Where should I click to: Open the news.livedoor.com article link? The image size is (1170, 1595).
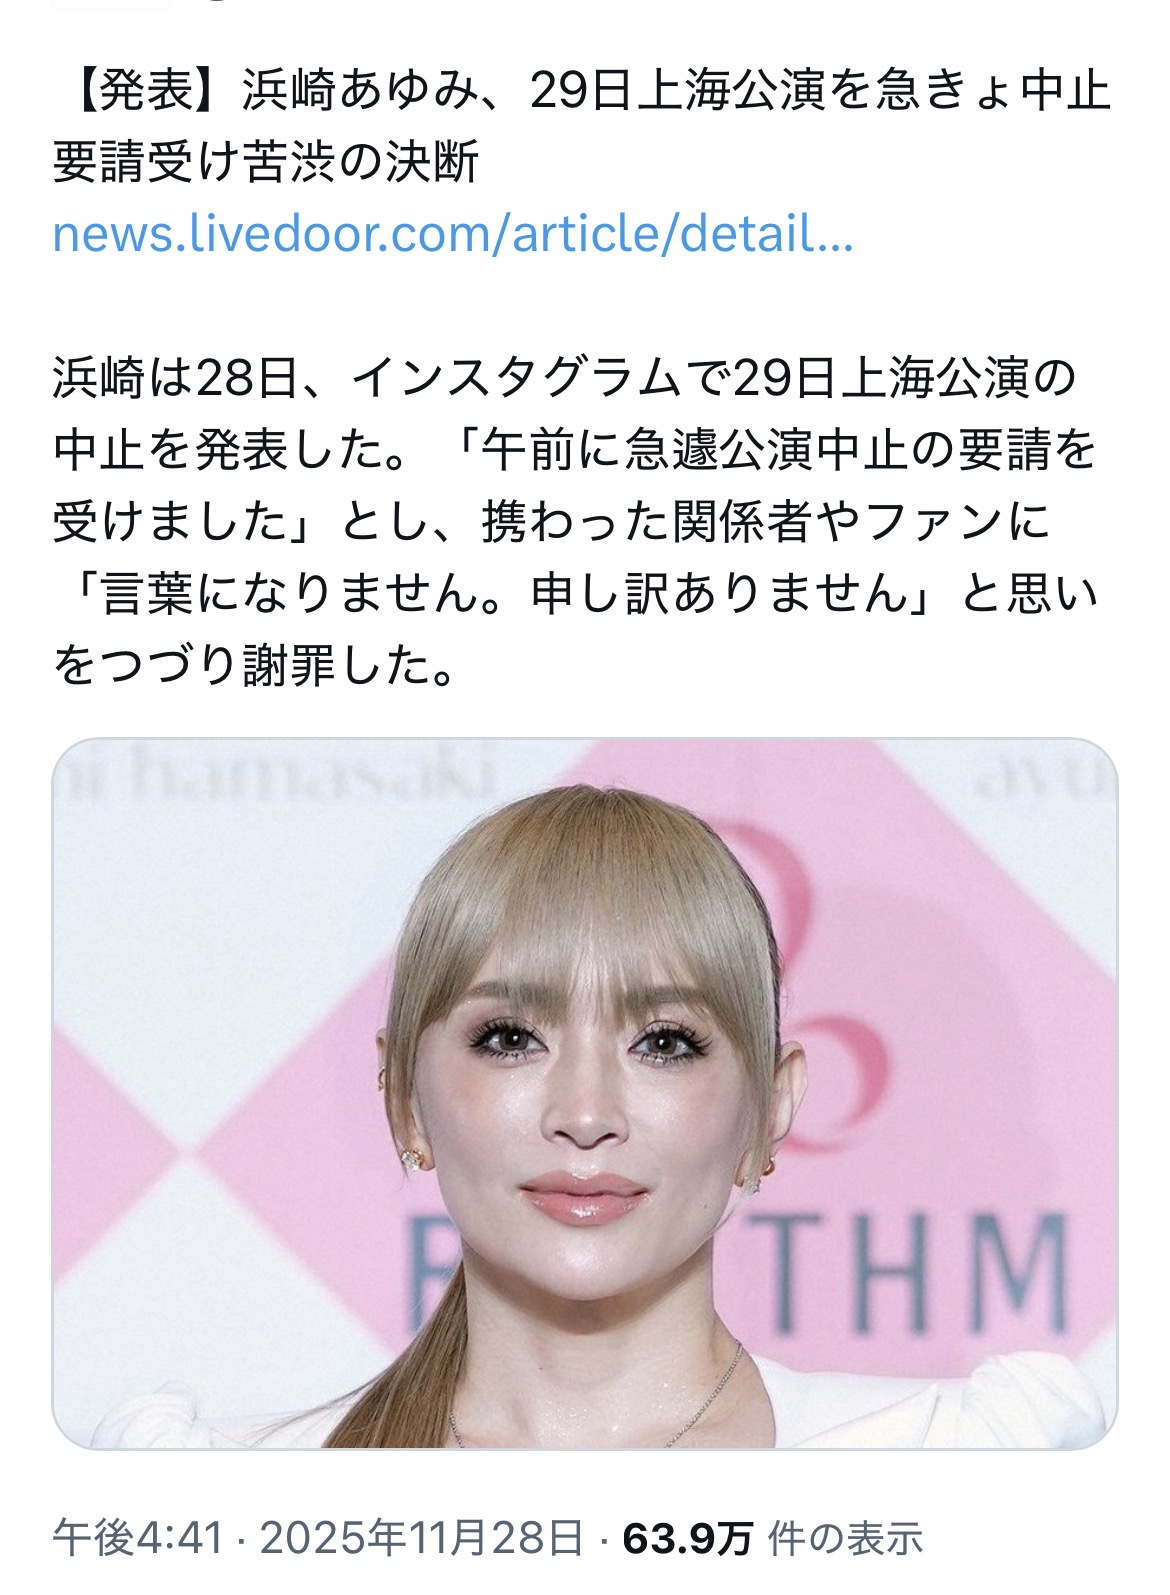(453, 235)
